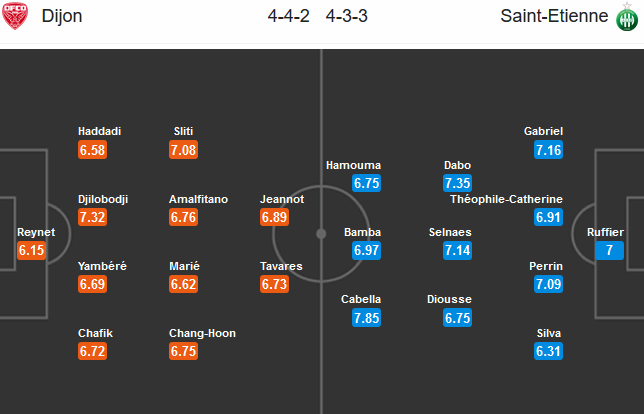
Task: Click Sliti's 7.08 rating badge
Action: [185, 150]
